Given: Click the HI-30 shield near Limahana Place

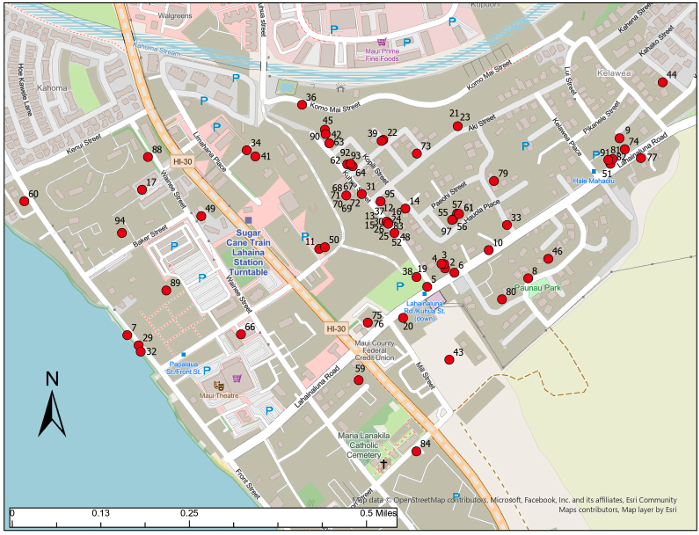Looking at the screenshot, I should (x=182, y=161).
